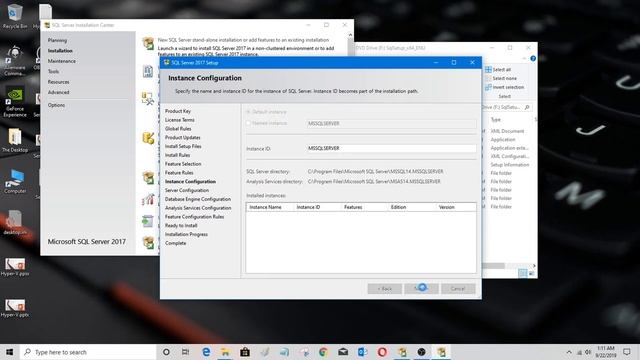Open the Computer desktop icon
Image resolution: width=640 pixels, height=360 pixels.
tap(15, 181)
